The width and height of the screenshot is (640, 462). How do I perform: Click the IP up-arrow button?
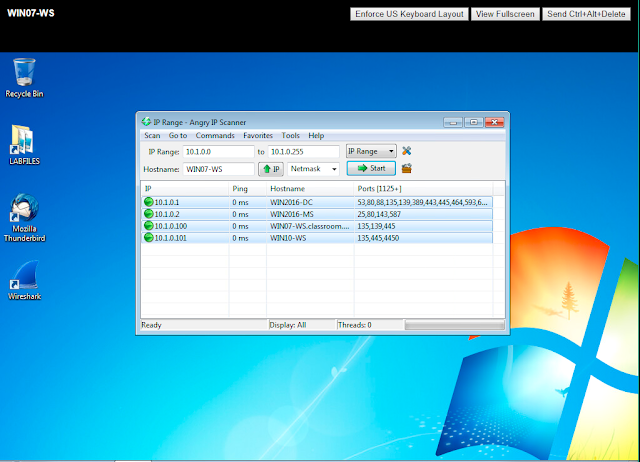pyautogui.click(x=271, y=169)
